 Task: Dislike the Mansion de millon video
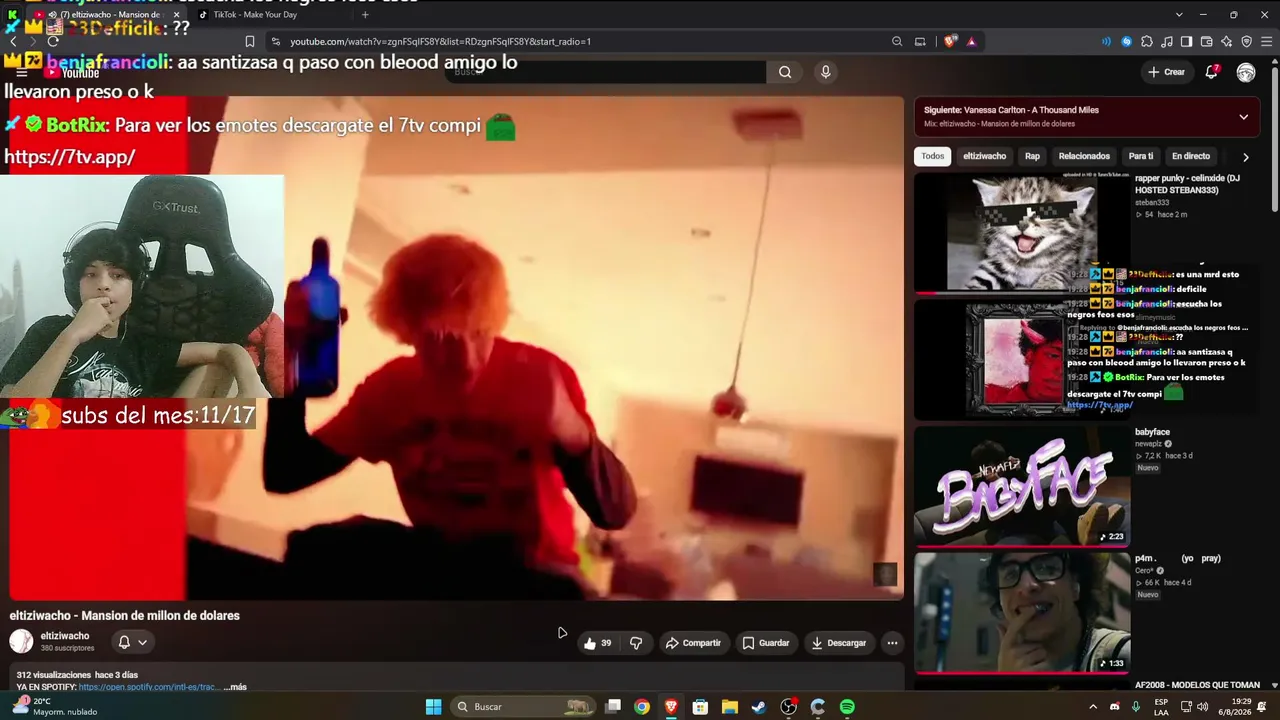click(636, 643)
